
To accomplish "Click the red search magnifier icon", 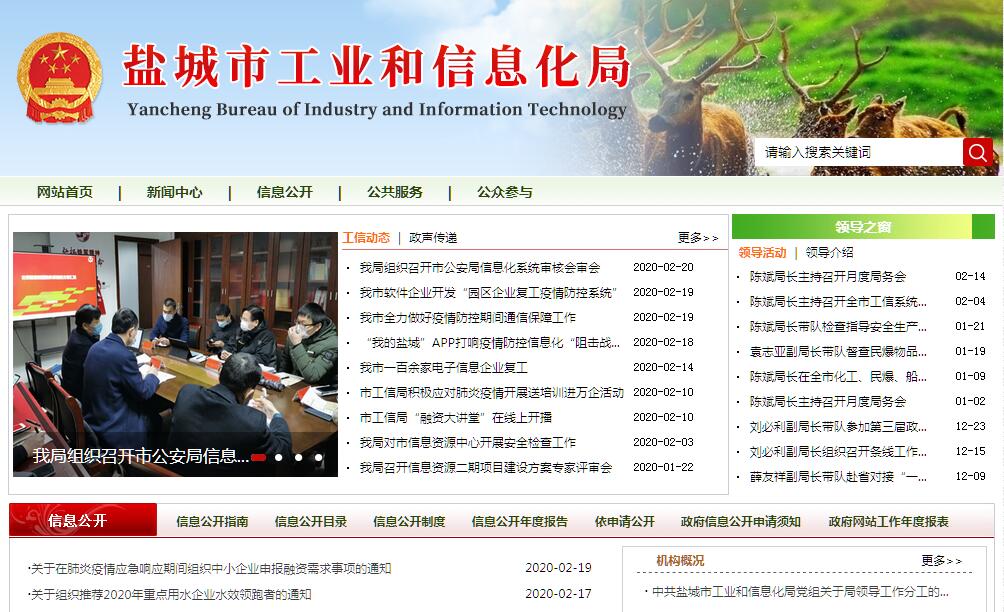I will click(977, 152).
